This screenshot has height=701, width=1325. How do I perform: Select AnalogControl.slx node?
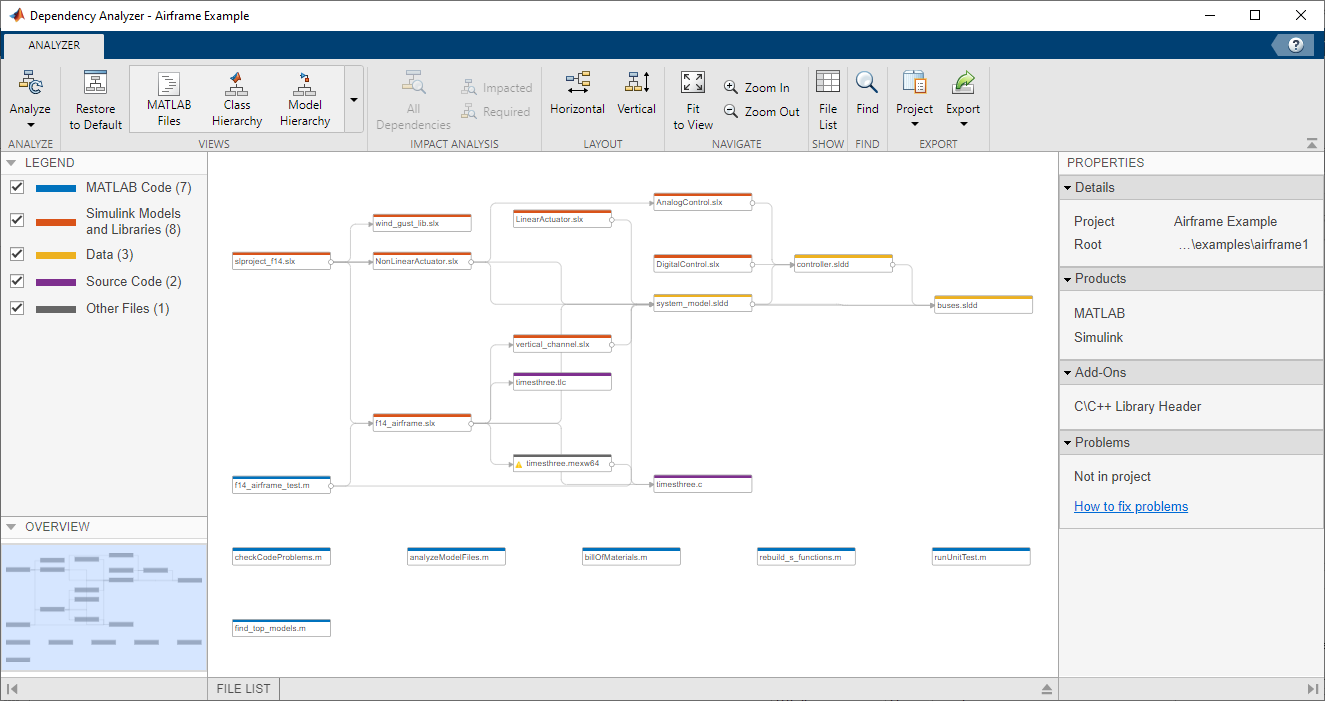pos(702,201)
